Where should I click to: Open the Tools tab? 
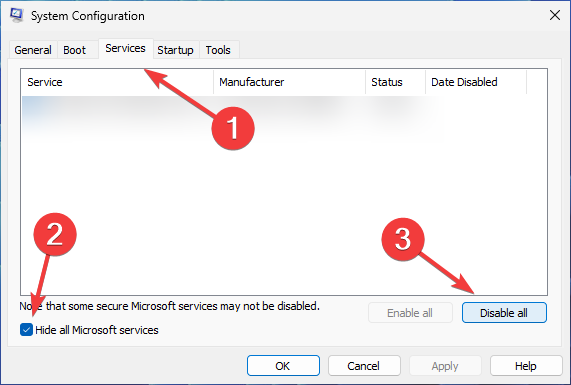coord(218,50)
